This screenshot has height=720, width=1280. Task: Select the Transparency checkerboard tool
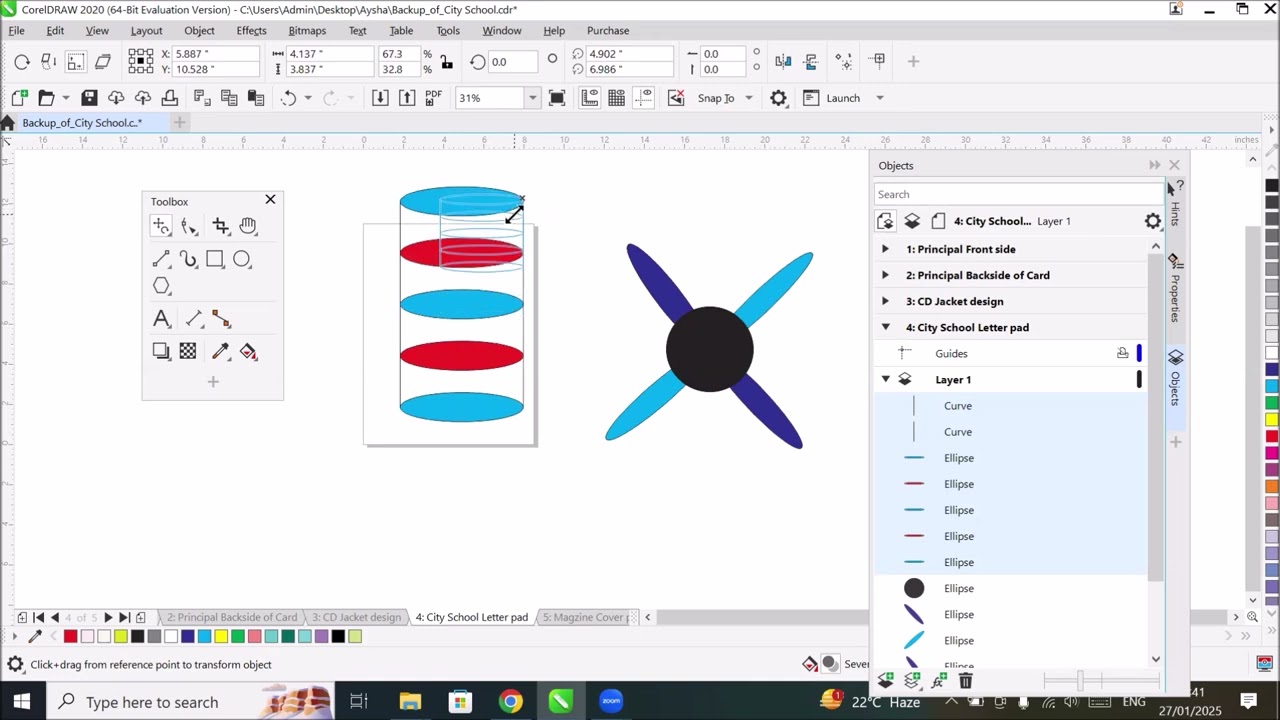[x=188, y=351]
